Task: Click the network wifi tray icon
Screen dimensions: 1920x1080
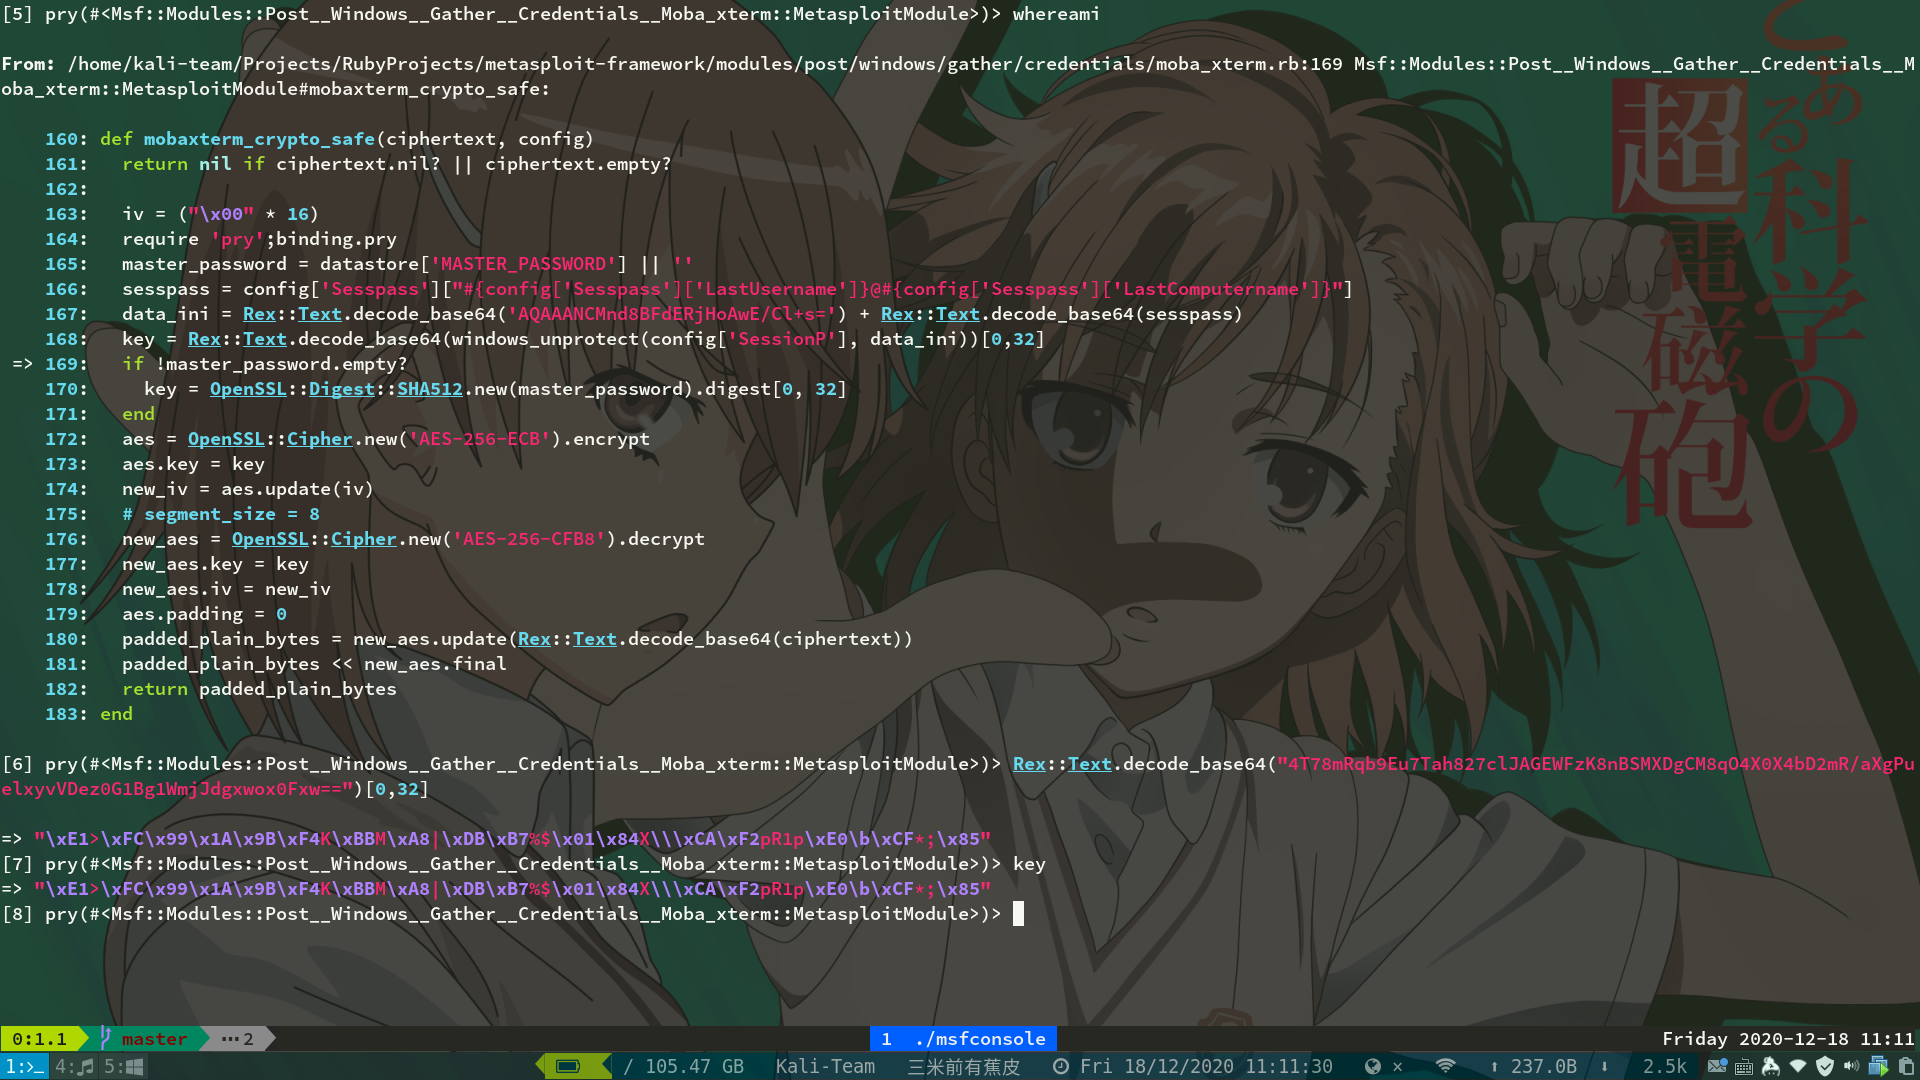Action: coord(1798,1067)
